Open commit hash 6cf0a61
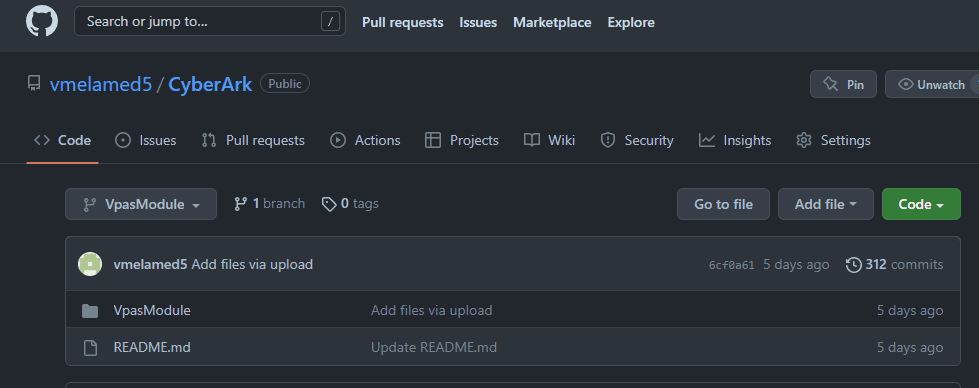This screenshot has width=979, height=388. [731, 265]
